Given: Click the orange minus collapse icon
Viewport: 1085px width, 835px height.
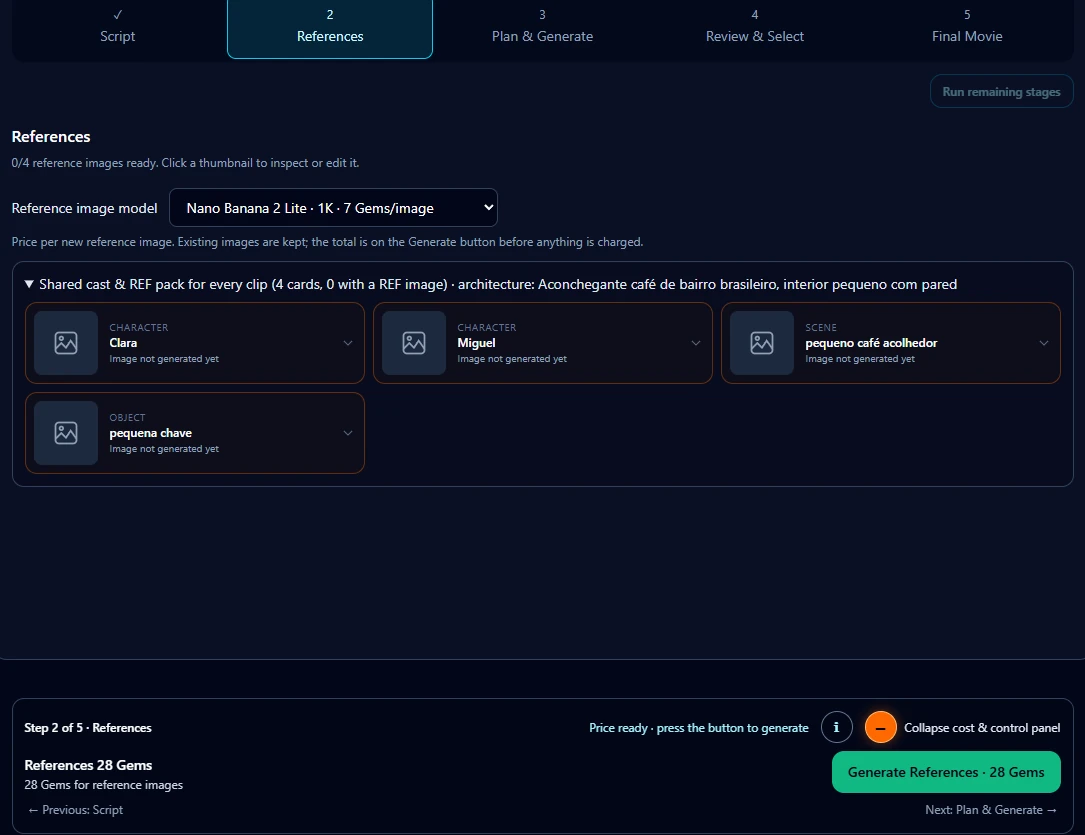Looking at the screenshot, I should coord(881,727).
